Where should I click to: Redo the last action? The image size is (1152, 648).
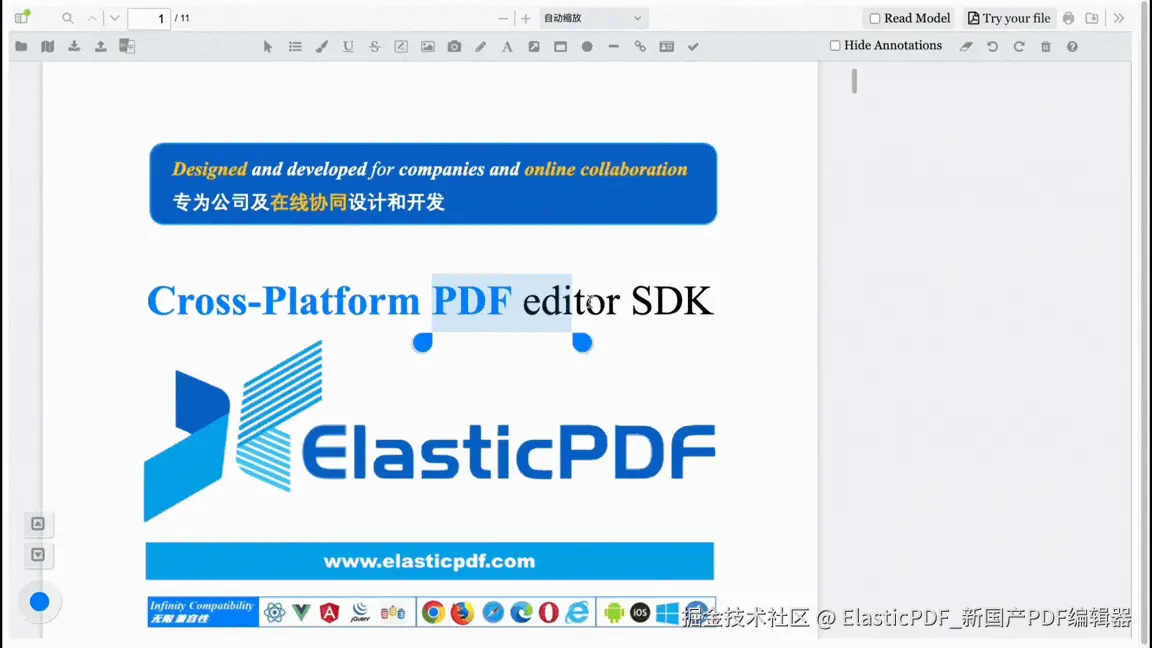click(1019, 46)
